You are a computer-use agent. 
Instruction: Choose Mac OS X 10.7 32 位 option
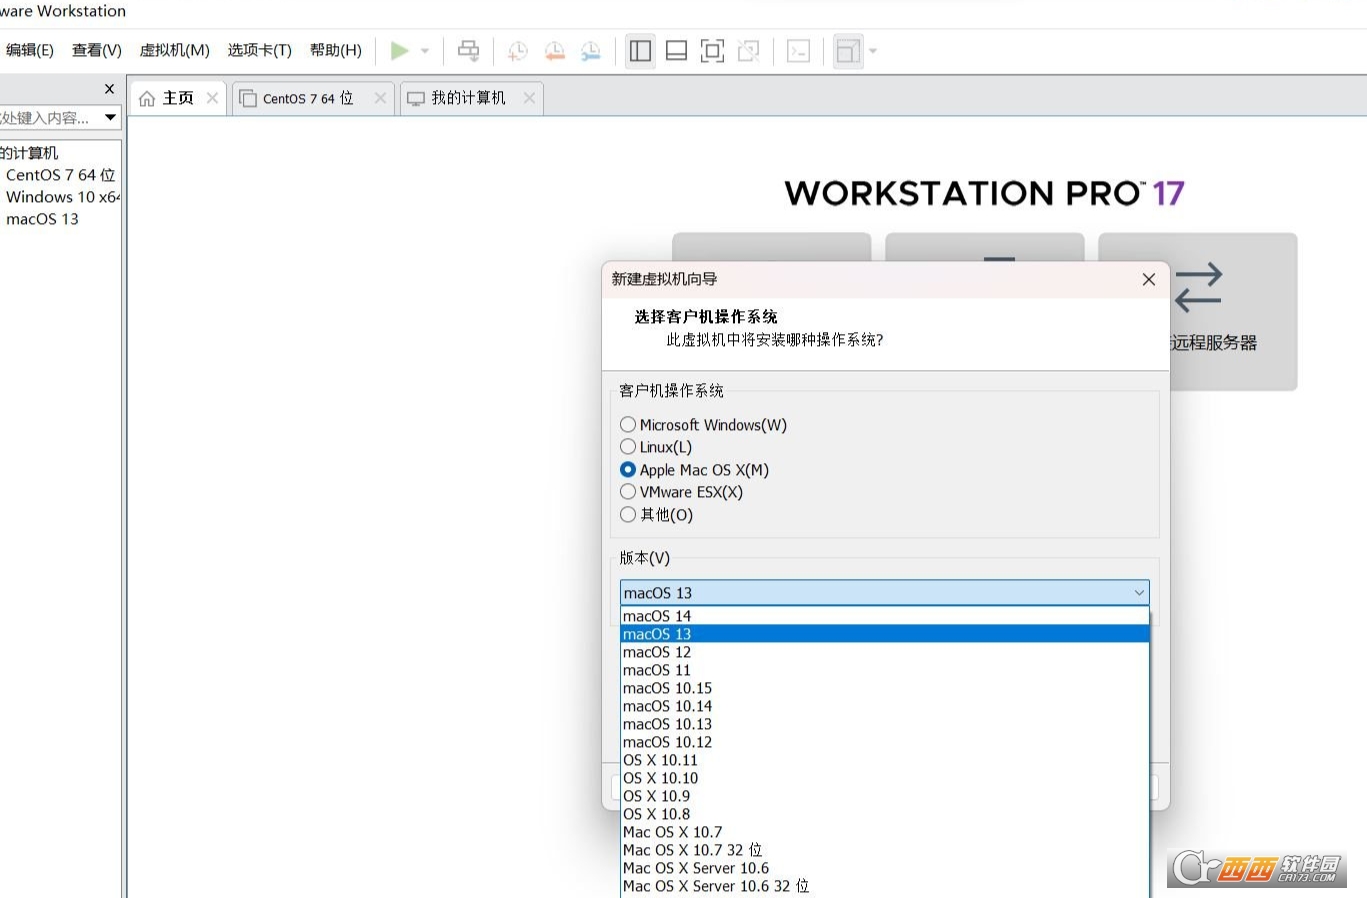click(x=884, y=850)
